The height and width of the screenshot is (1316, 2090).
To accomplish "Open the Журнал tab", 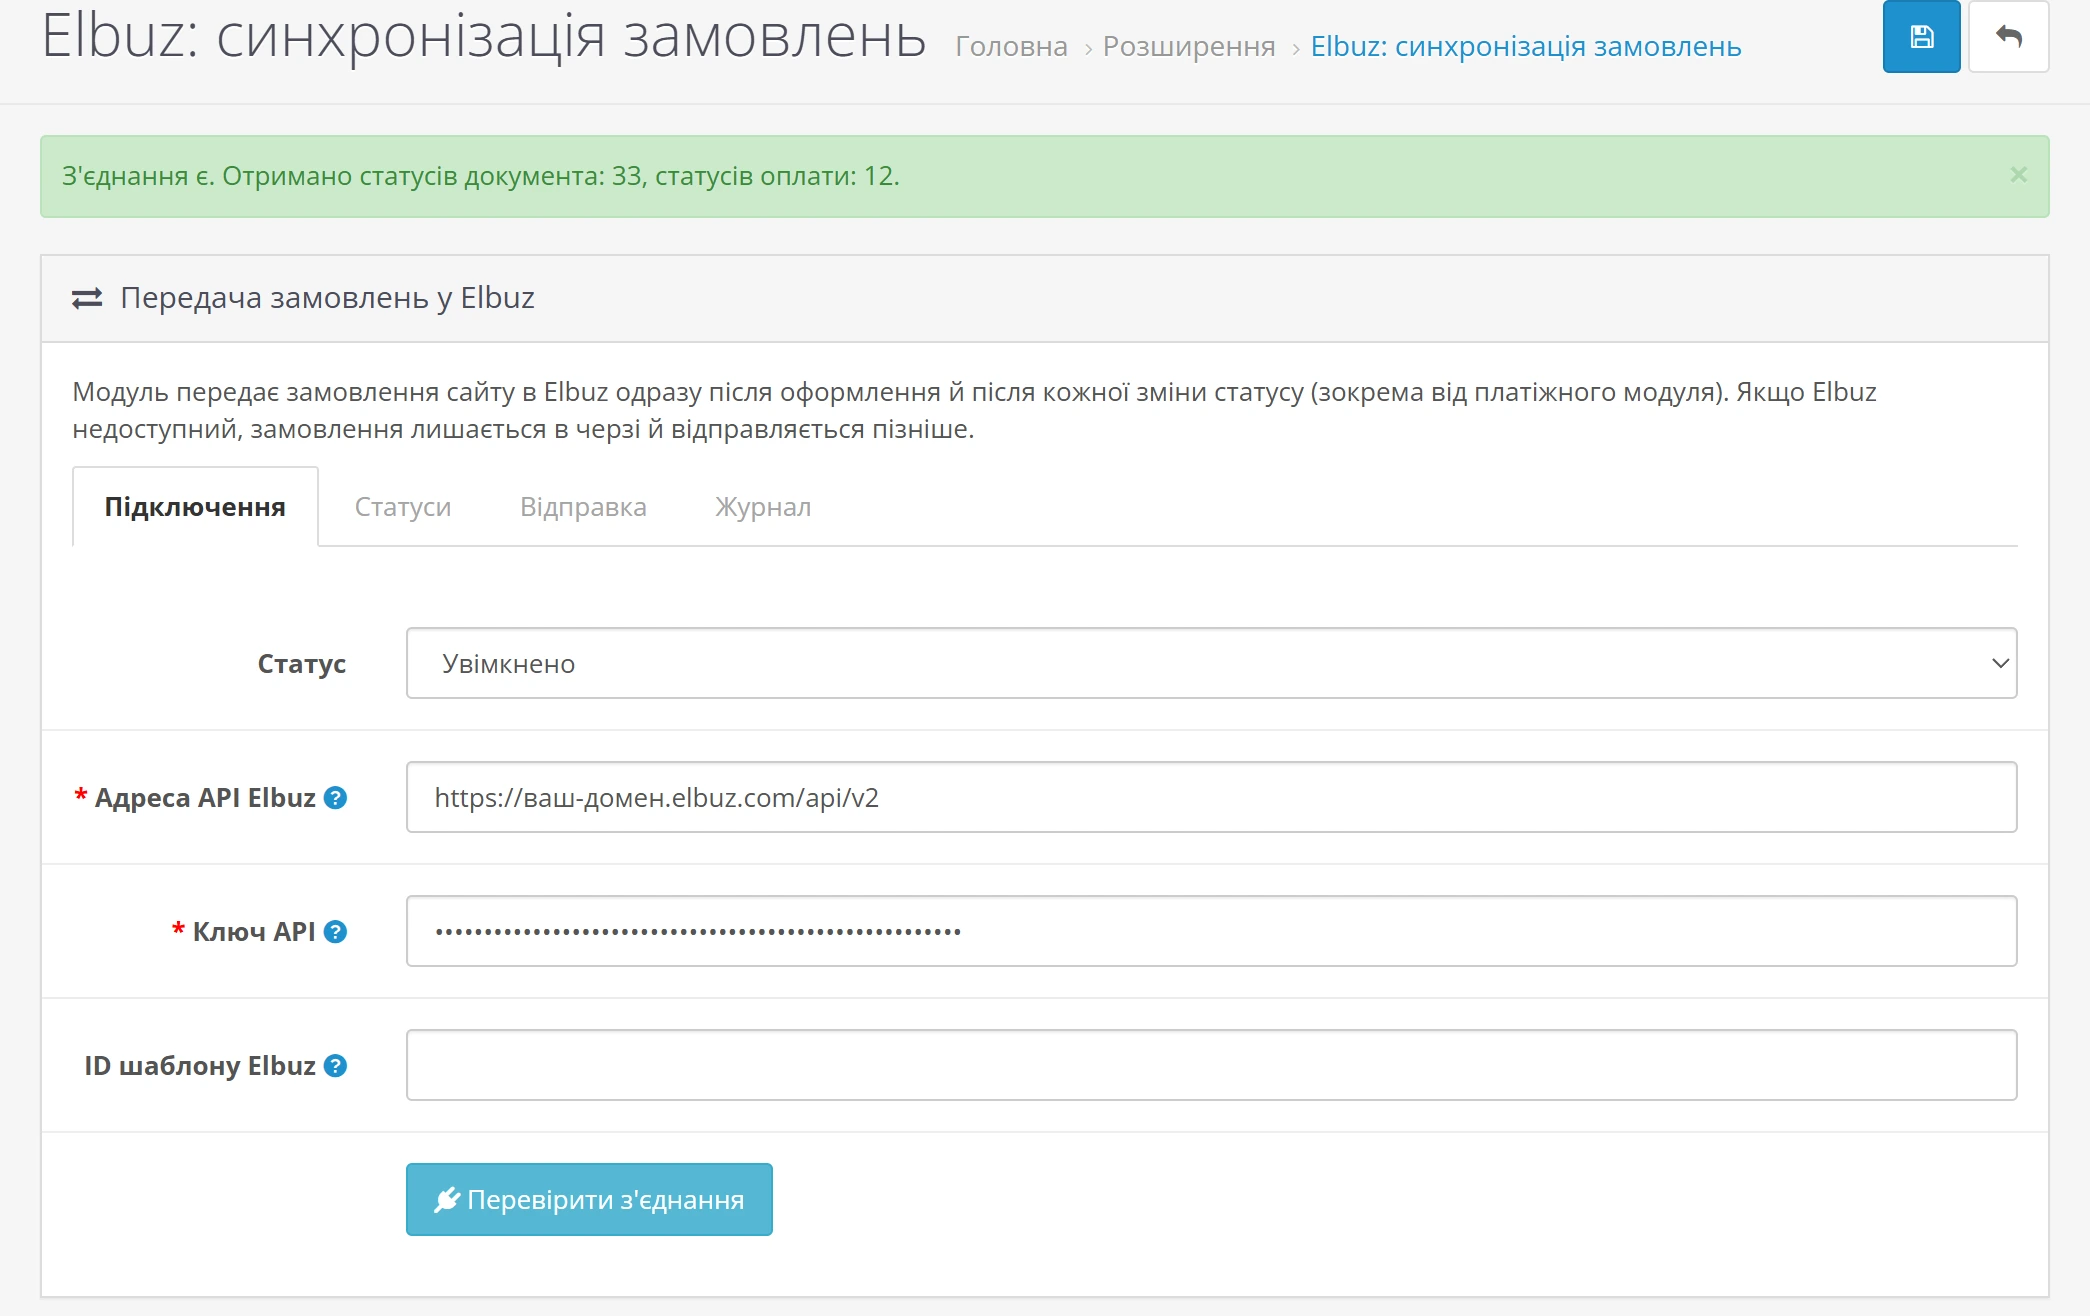I will (x=763, y=506).
